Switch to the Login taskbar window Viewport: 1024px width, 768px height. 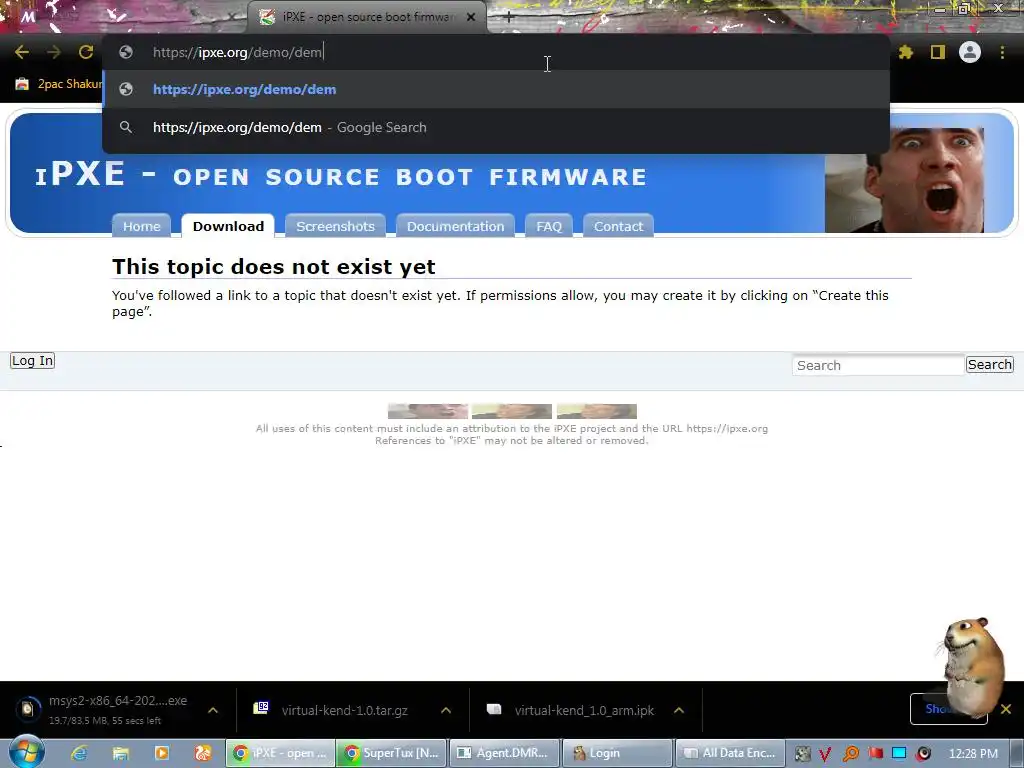point(616,753)
